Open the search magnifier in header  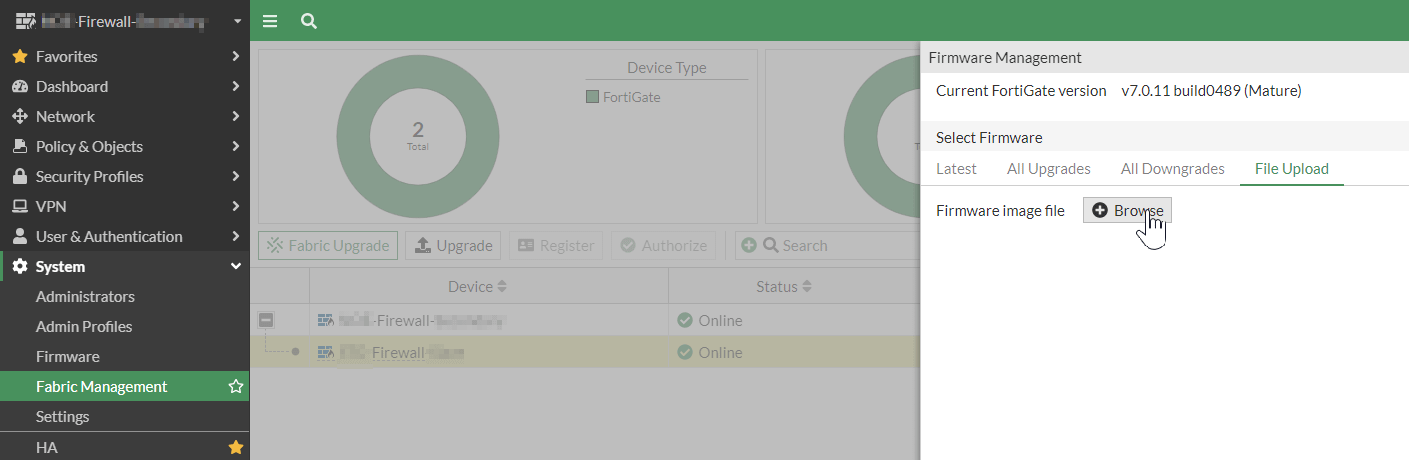309,20
